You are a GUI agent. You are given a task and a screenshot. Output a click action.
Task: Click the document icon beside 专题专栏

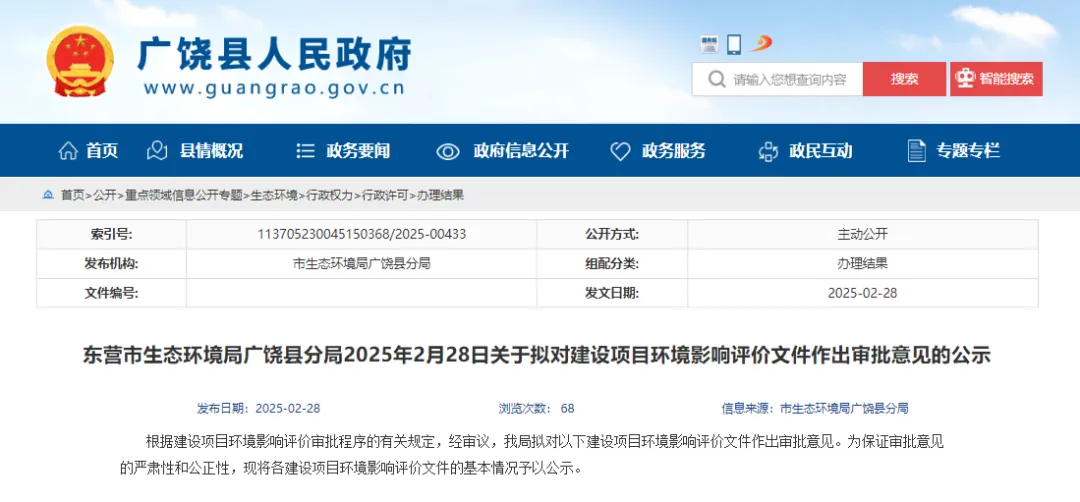pyautogui.click(x=916, y=151)
